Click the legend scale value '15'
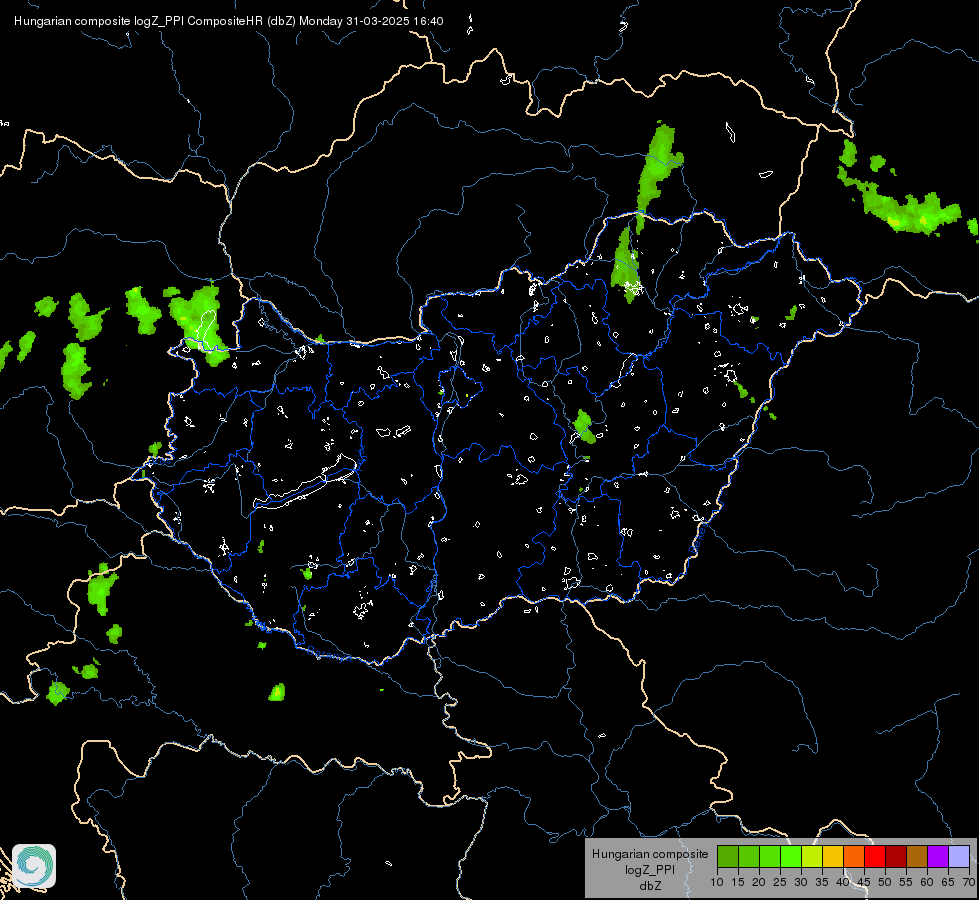The height and width of the screenshot is (900, 979). (738, 882)
